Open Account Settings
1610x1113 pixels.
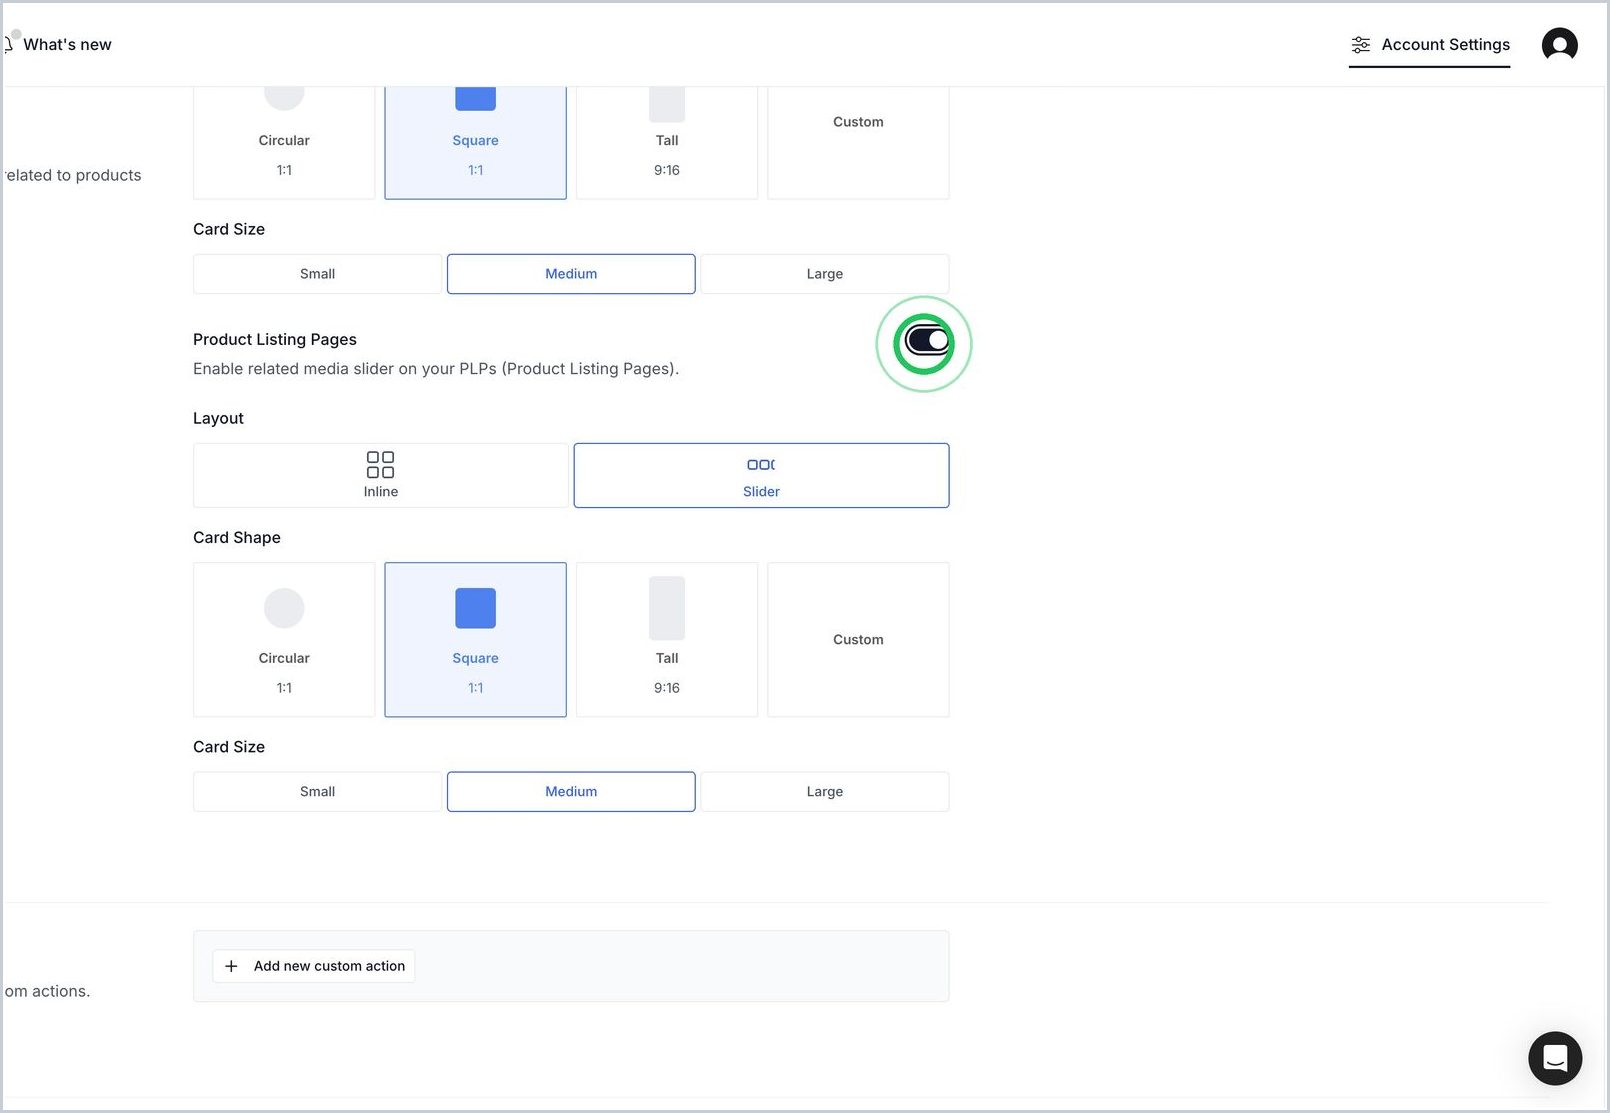point(1430,45)
